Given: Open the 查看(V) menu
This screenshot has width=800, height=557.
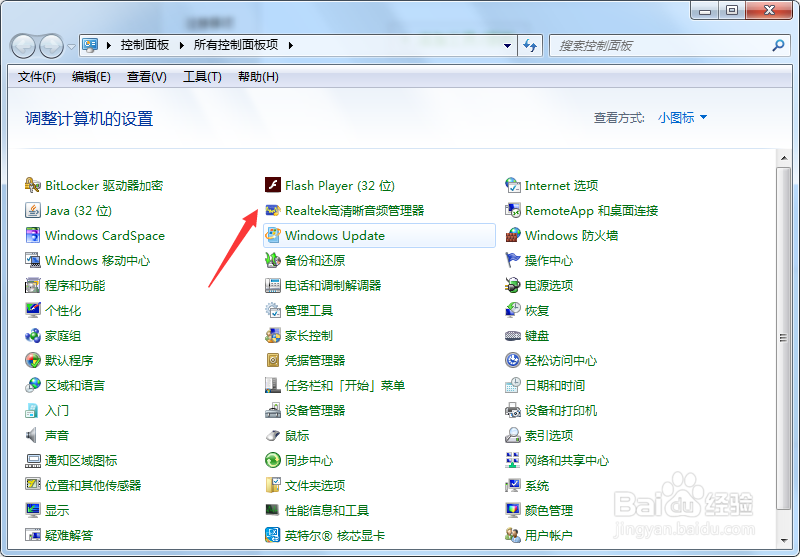Looking at the screenshot, I should point(147,77).
